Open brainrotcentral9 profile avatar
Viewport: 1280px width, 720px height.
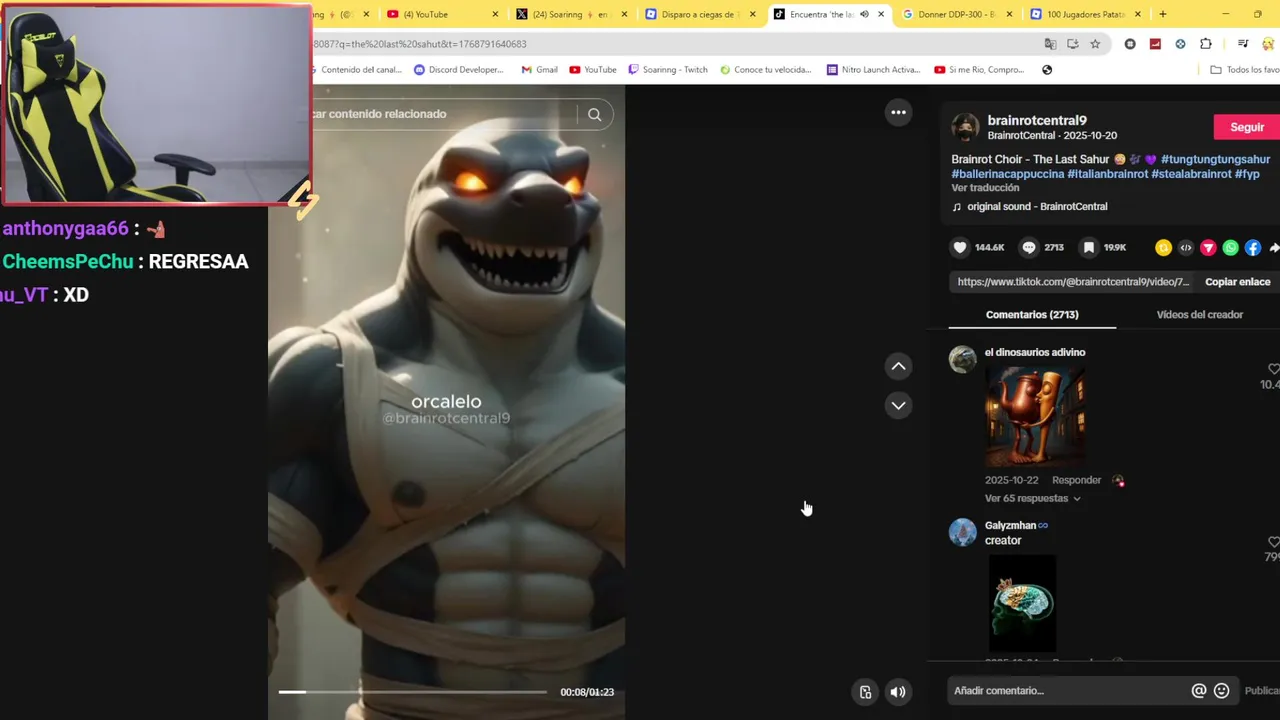[965, 127]
